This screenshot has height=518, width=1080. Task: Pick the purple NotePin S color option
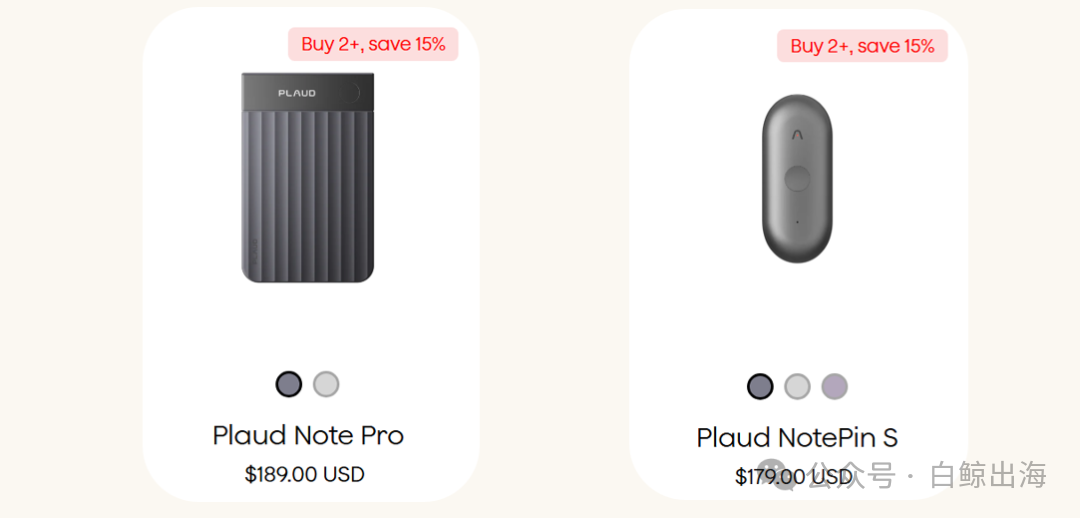point(834,386)
